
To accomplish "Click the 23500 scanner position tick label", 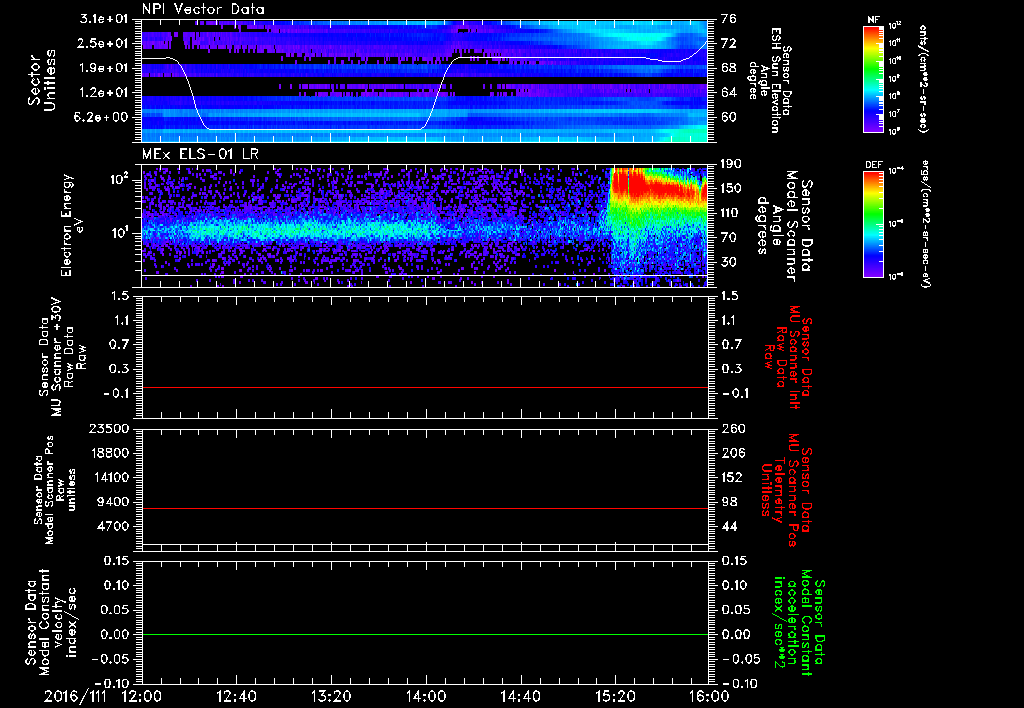I will pyautogui.click(x=111, y=428).
